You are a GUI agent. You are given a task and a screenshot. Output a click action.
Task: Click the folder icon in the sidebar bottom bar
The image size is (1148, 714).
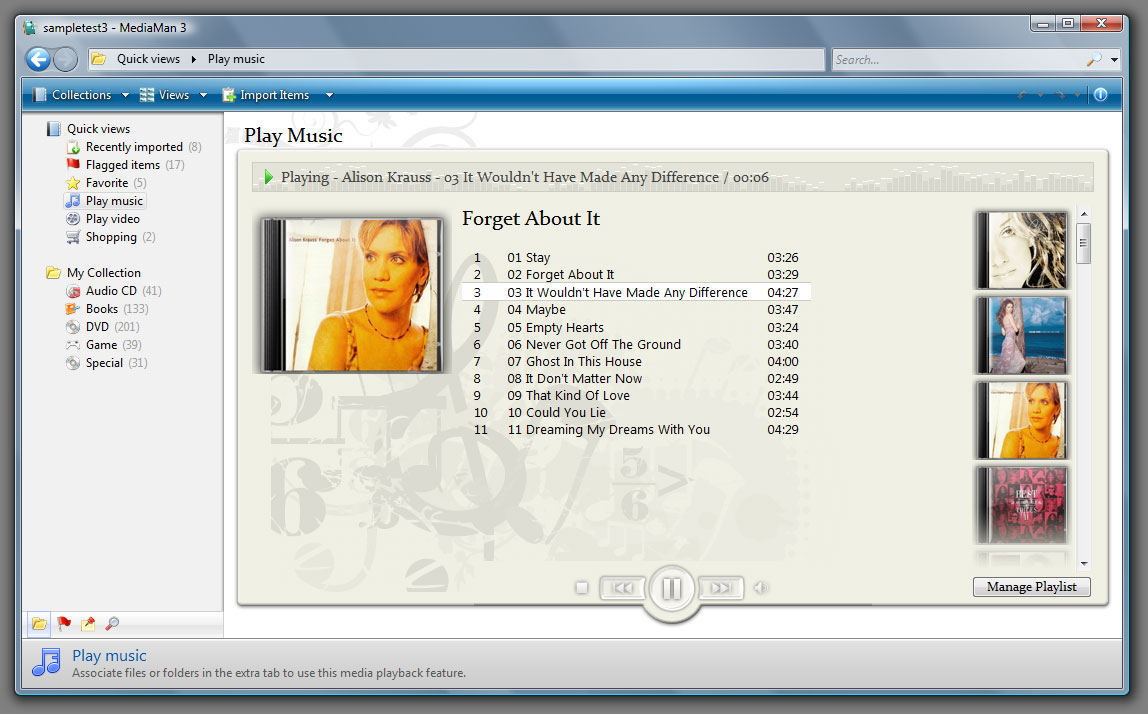(39, 624)
